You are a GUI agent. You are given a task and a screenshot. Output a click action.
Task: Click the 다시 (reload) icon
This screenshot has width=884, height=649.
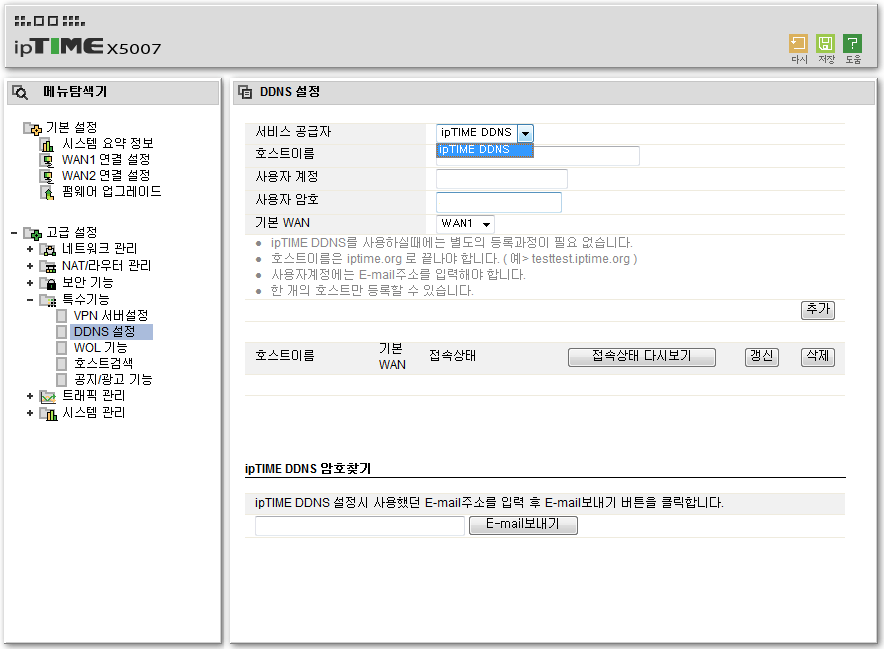pyautogui.click(x=798, y=44)
